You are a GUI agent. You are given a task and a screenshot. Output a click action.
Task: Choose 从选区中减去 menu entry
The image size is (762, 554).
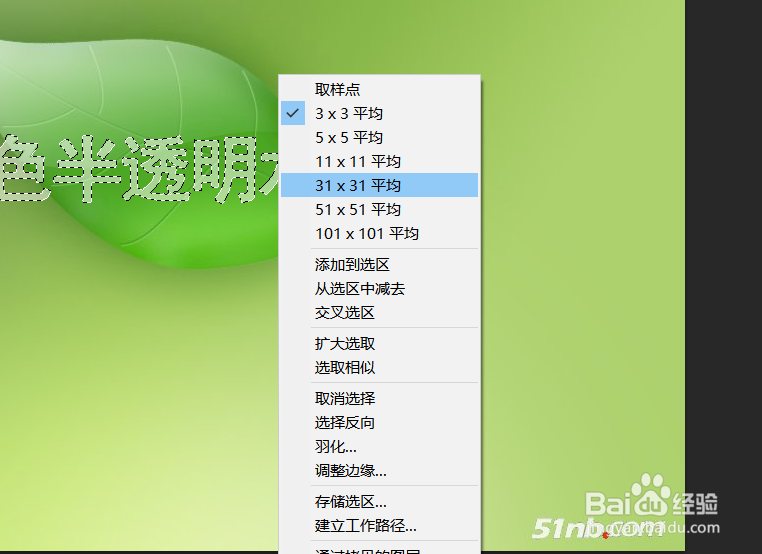click(380, 289)
